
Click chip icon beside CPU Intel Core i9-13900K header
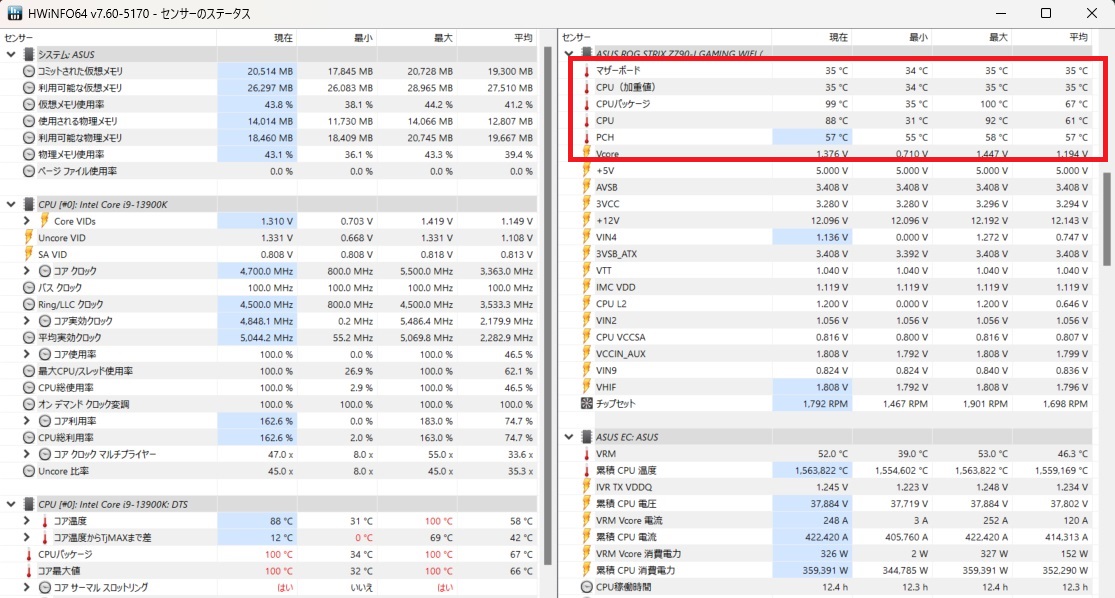pyautogui.click(x=28, y=204)
